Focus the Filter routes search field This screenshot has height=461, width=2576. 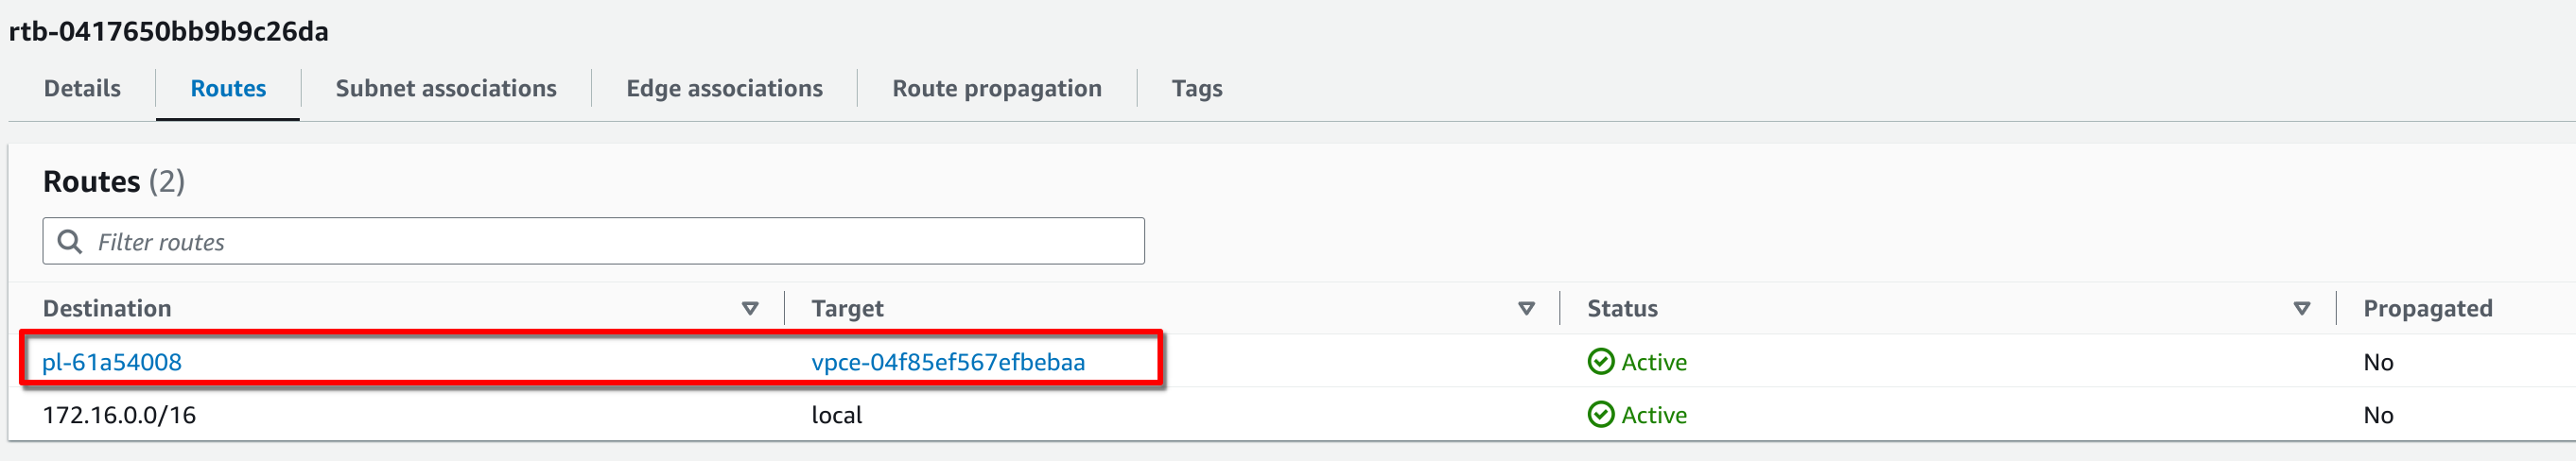[x=593, y=241]
